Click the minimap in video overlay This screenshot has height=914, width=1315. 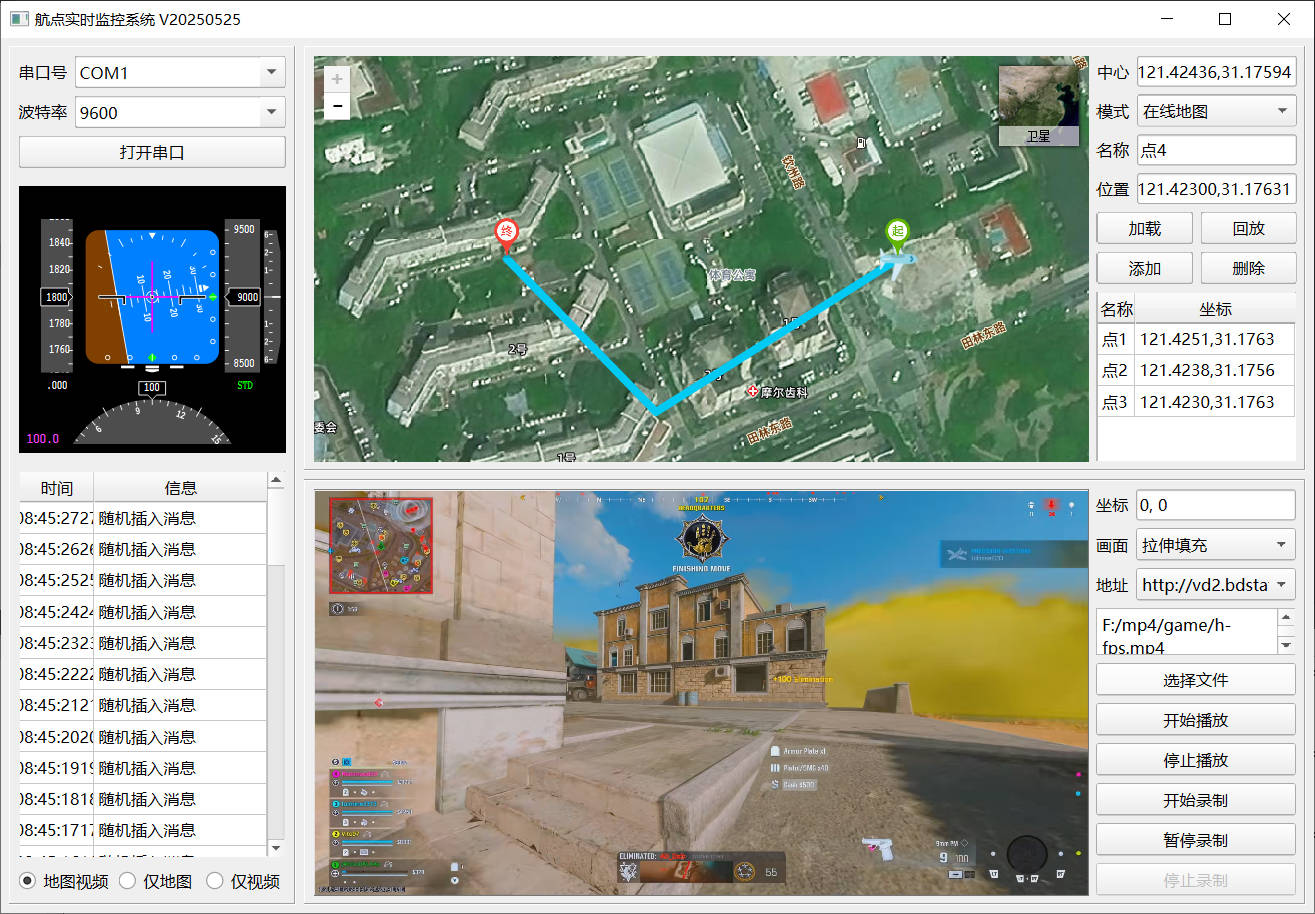click(x=380, y=545)
